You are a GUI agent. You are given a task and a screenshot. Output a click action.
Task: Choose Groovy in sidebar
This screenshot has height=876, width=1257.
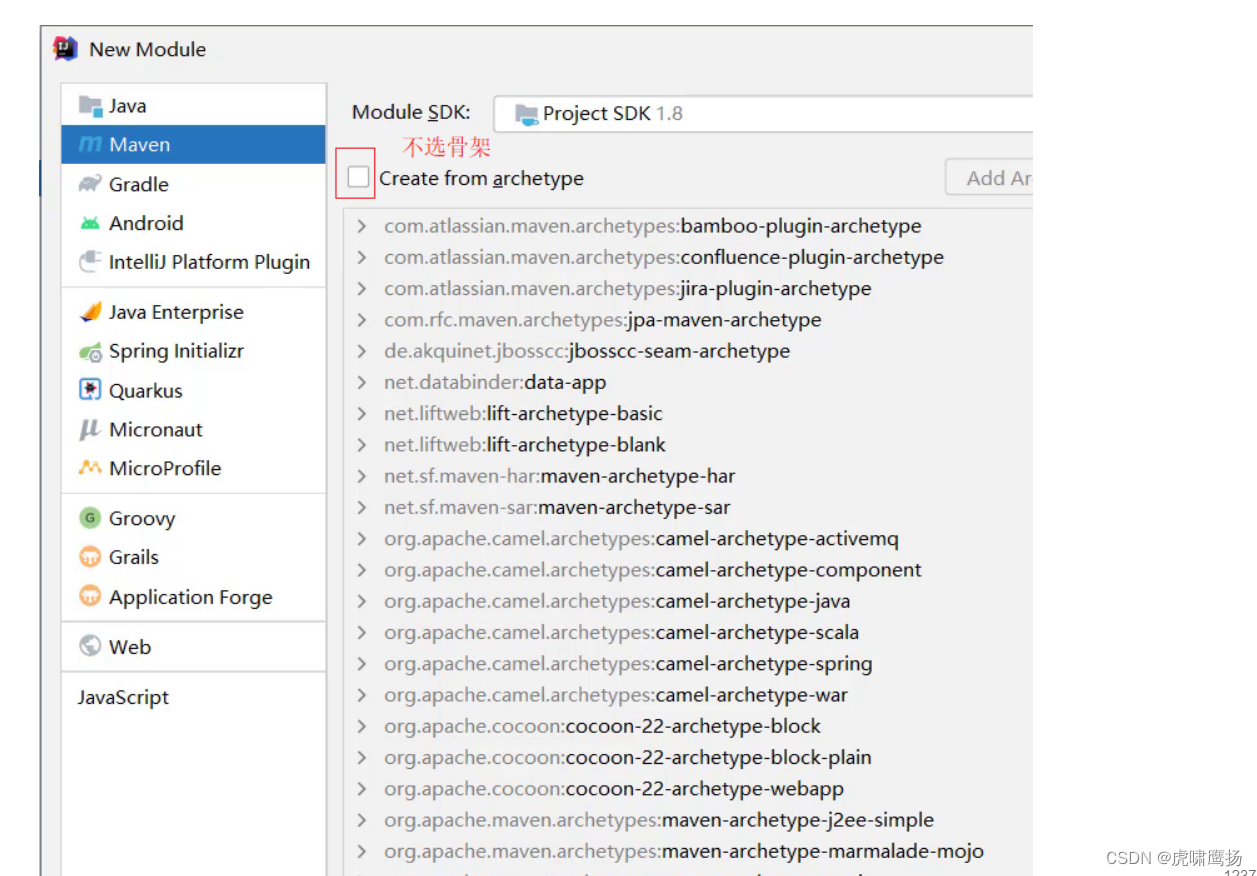[194, 518]
